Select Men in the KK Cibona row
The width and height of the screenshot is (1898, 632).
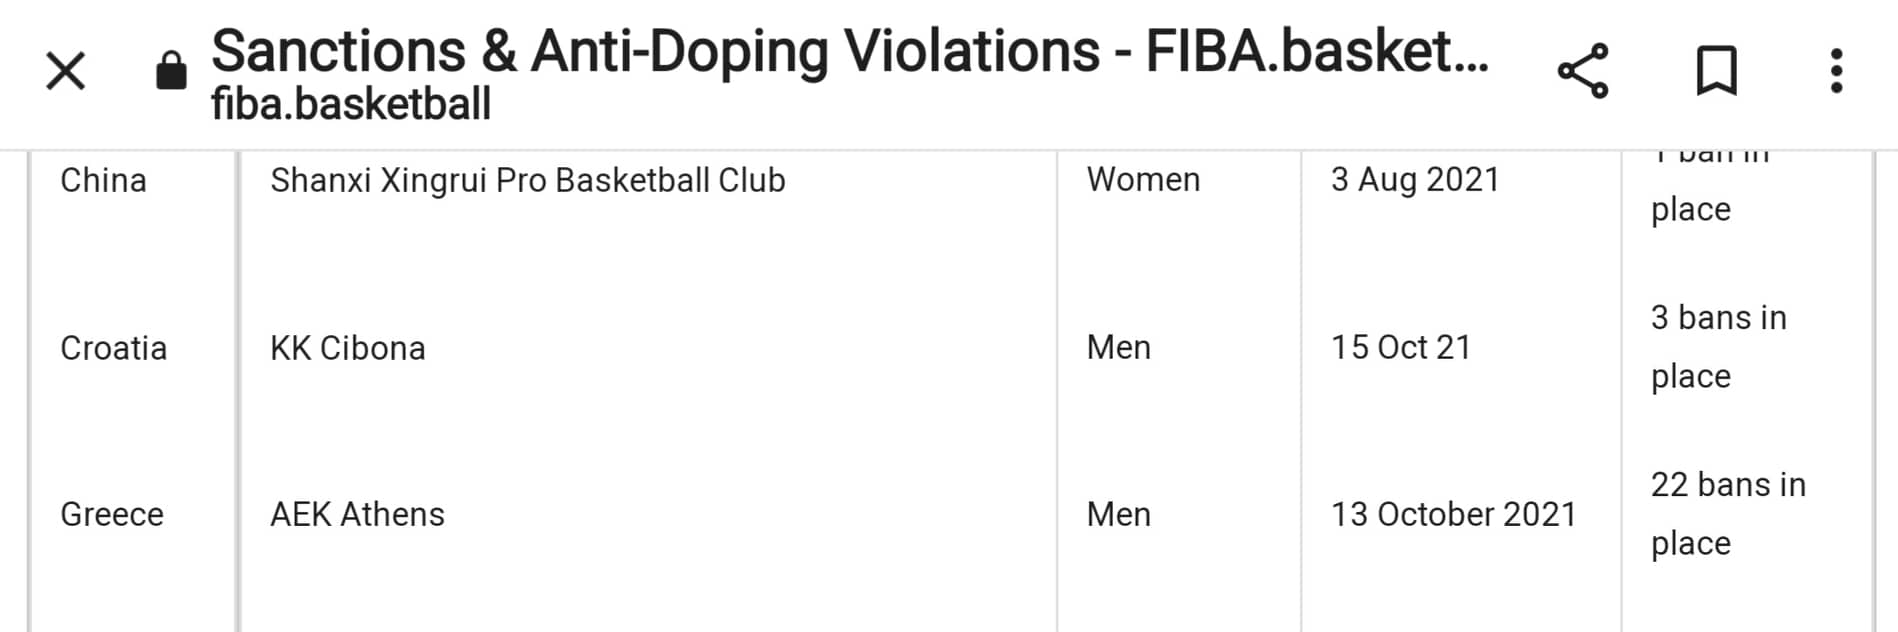click(1119, 347)
